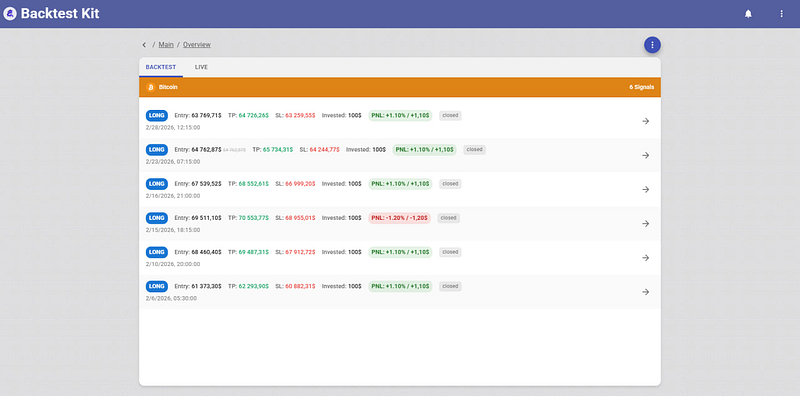Click the Backtest Kit title
The image size is (800, 396).
point(60,14)
